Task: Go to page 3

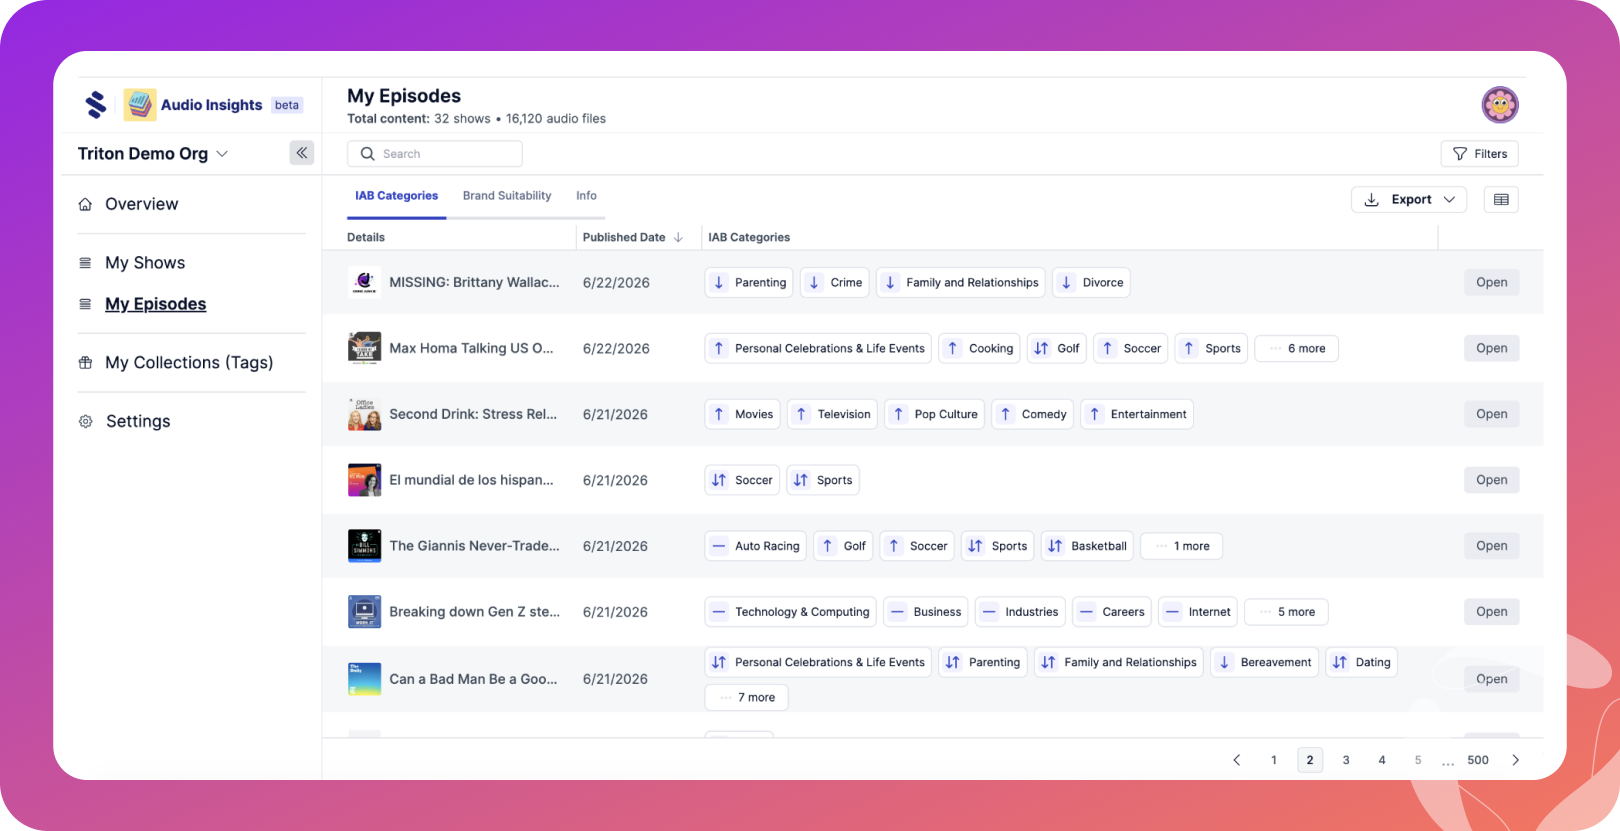Action: tap(1346, 760)
